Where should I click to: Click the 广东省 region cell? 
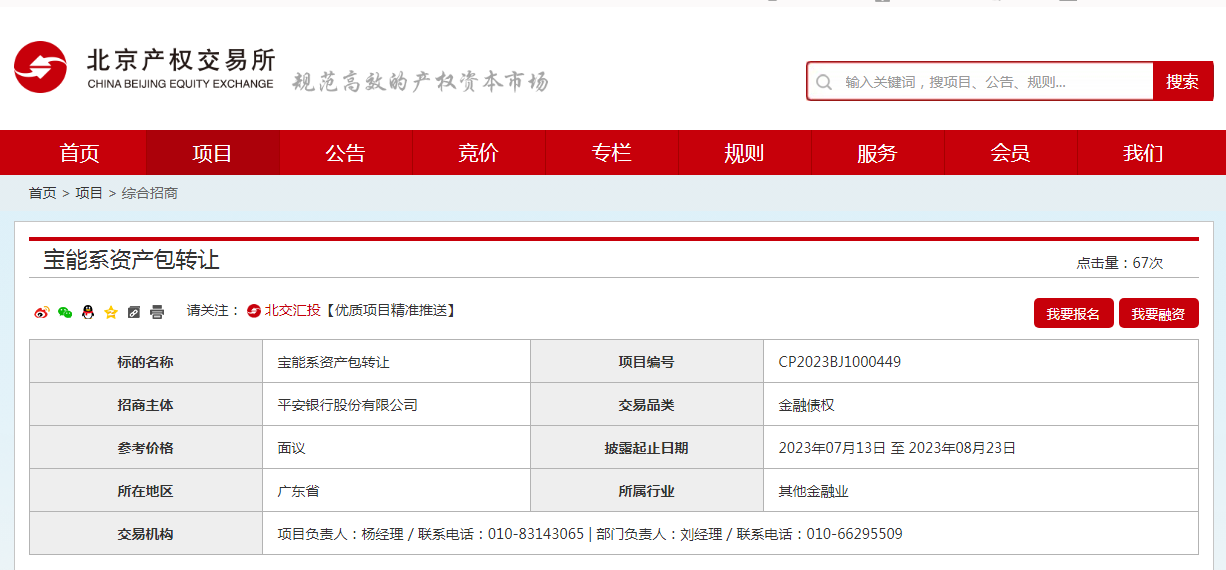[396, 491]
